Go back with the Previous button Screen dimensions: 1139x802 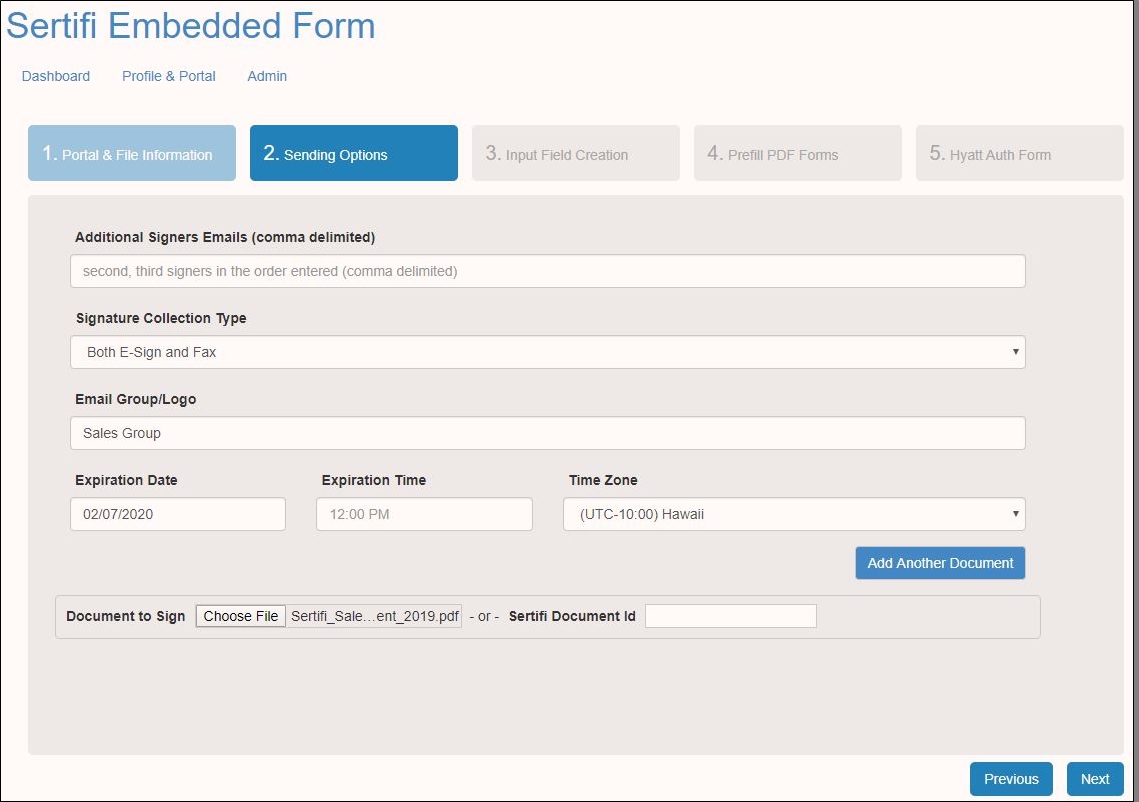point(1011,779)
